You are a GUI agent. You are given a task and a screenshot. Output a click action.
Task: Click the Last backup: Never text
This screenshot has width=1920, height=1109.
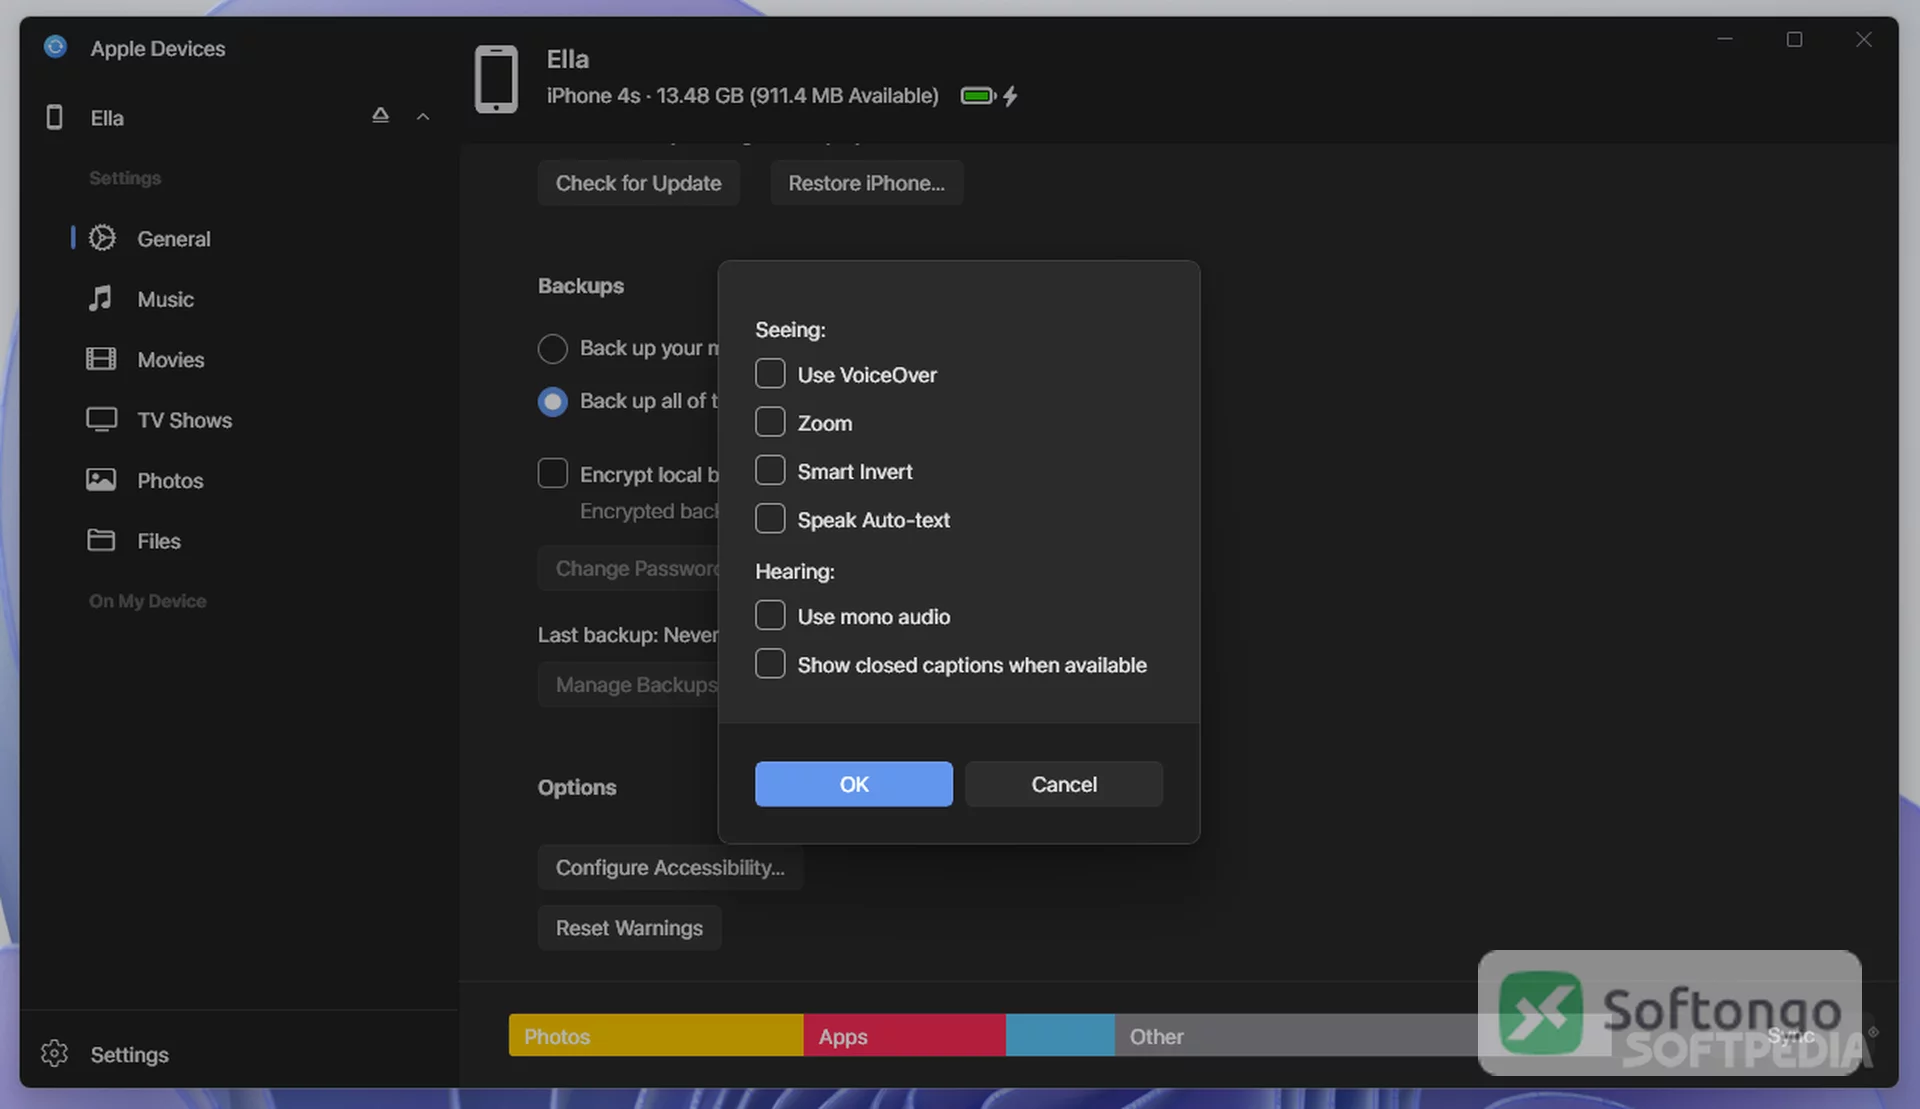628,635
